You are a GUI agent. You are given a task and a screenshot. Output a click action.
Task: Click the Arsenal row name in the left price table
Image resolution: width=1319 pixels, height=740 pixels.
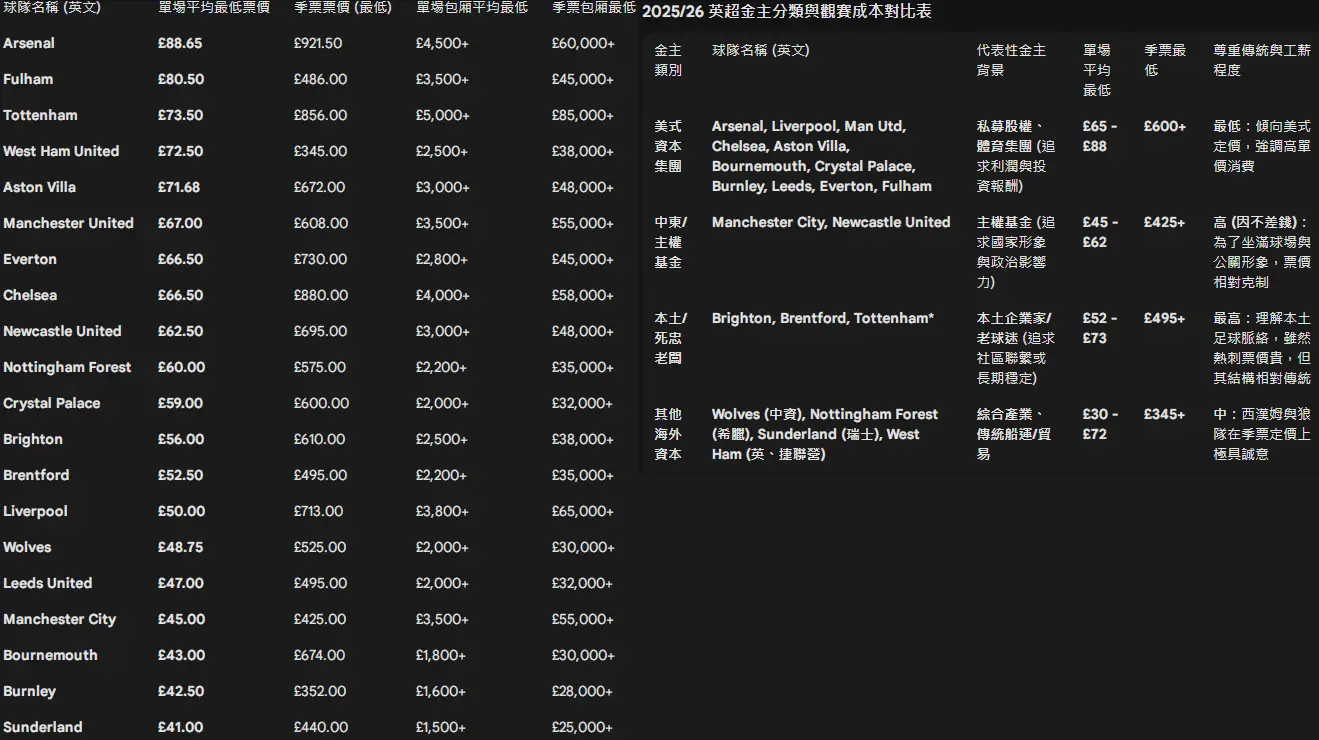29,43
